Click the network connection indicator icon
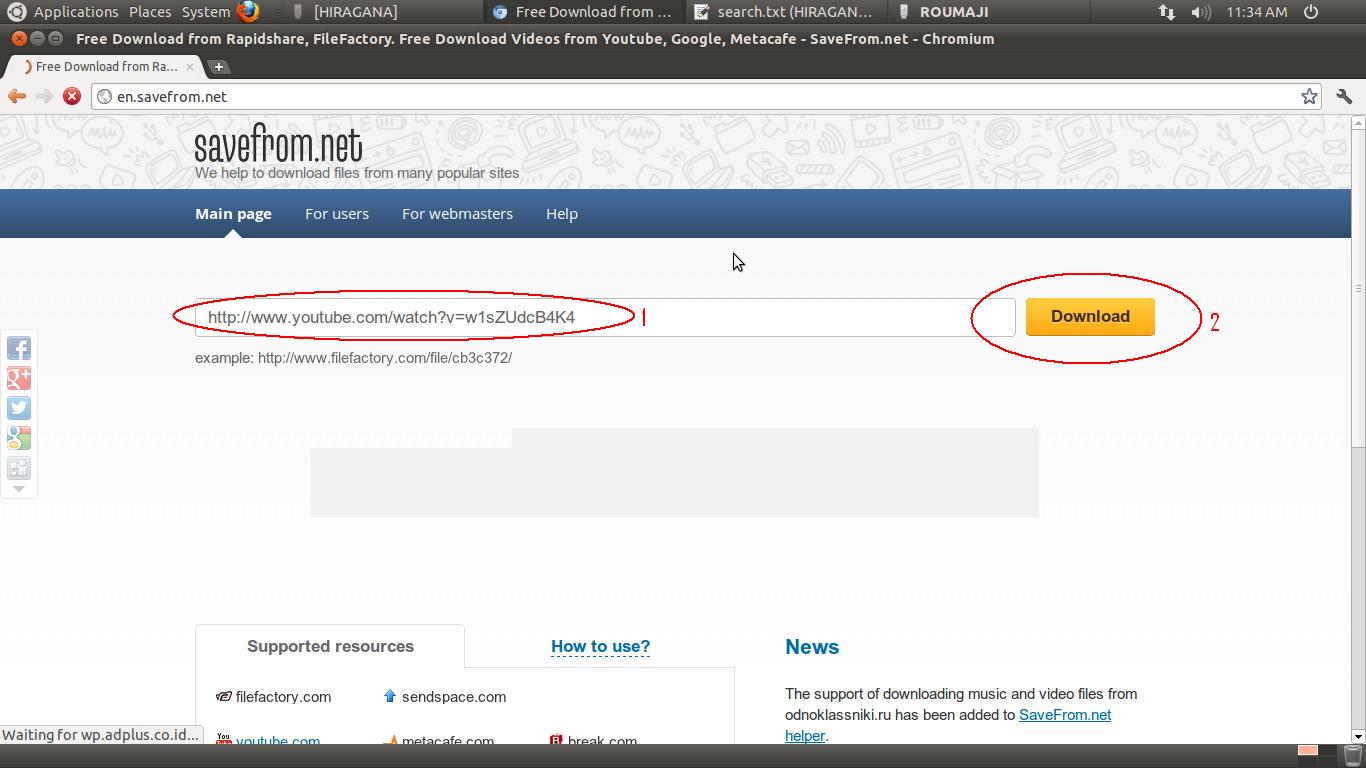Image resolution: width=1366 pixels, height=768 pixels. pyautogui.click(x=1167, y=12)
